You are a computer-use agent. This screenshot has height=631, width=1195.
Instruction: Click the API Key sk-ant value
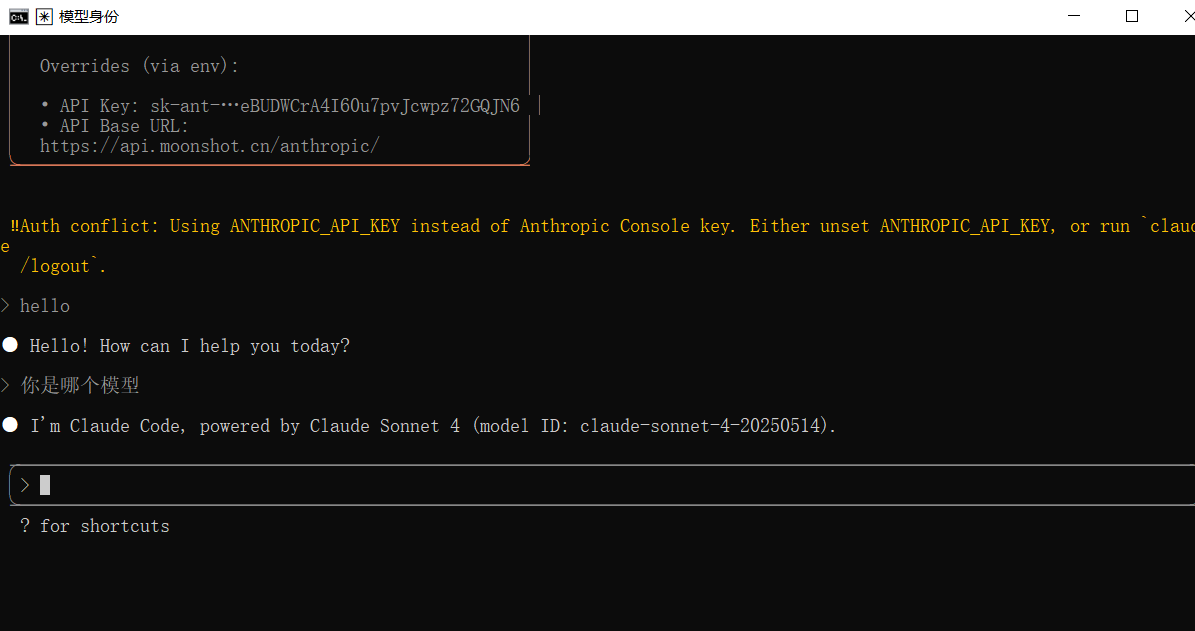pos(335,106)
